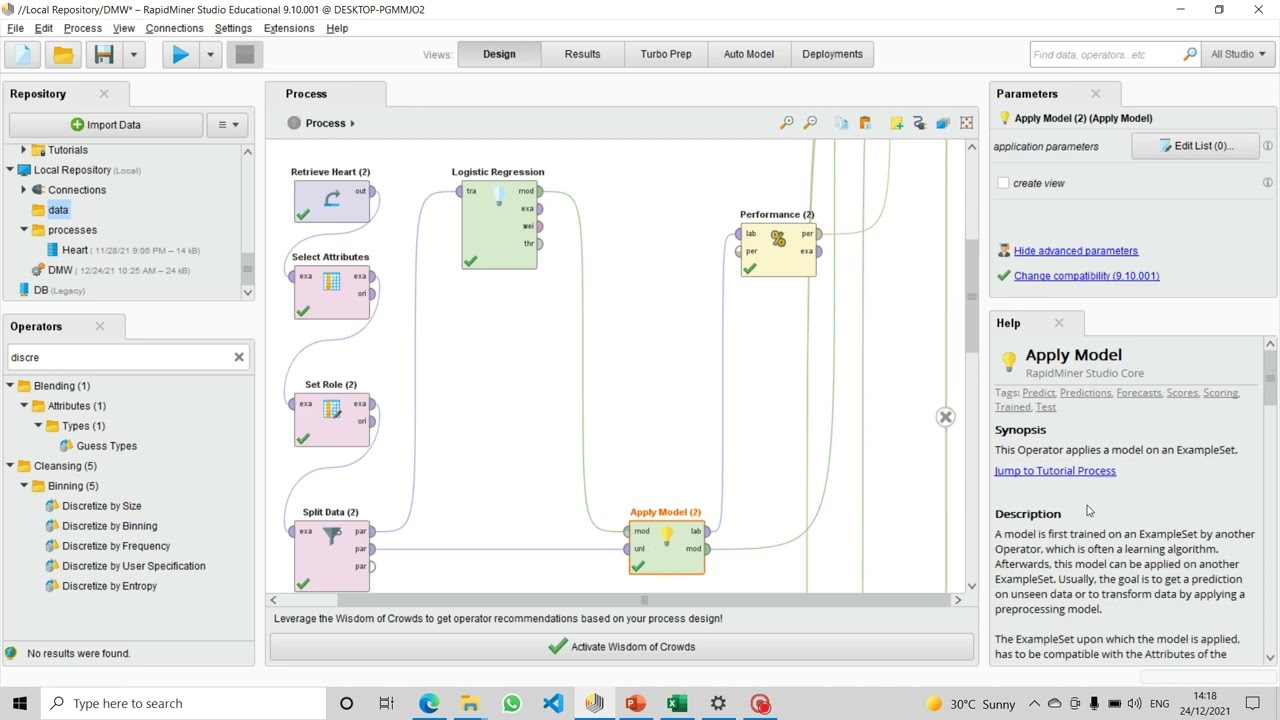Open Windows Settings from the taskbar

click(718, 703)
